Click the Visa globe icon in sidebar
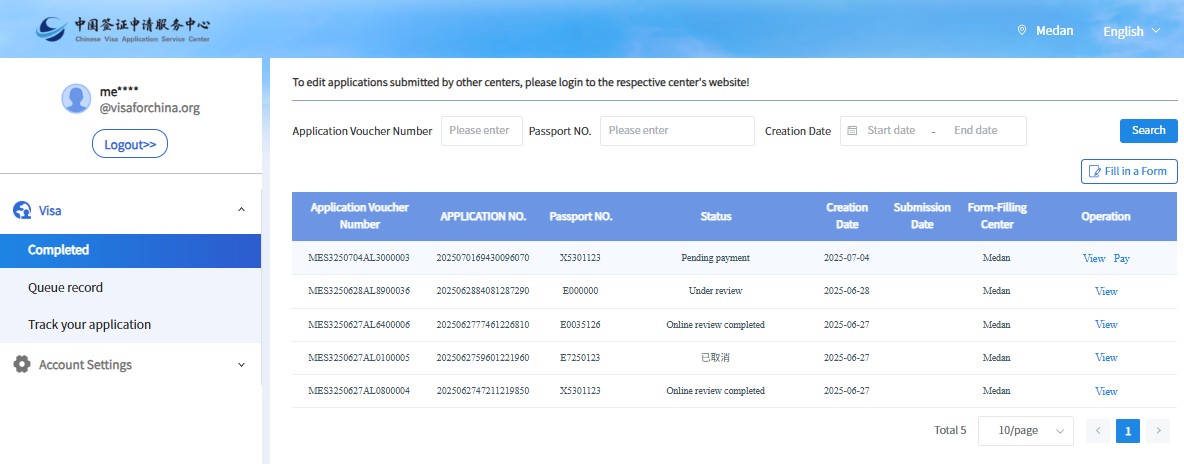Viewport: 1184px width, 464px height. coord(22,210)
